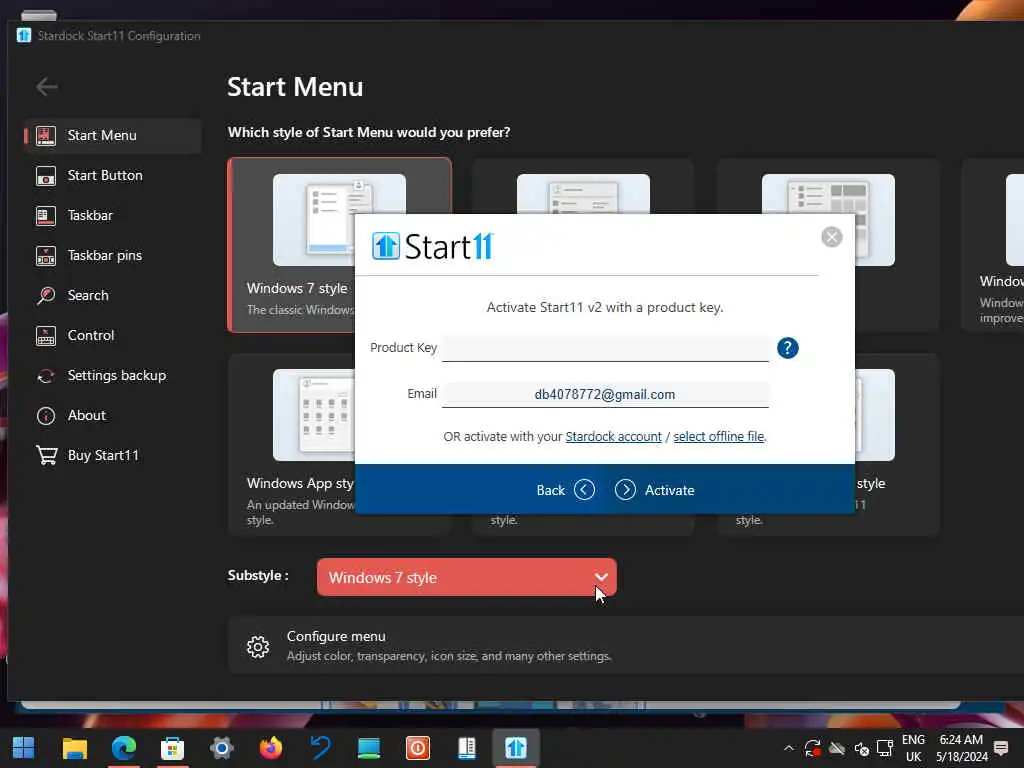
Task: Open the Stardock account link
Action: click(x=613, y=436)
